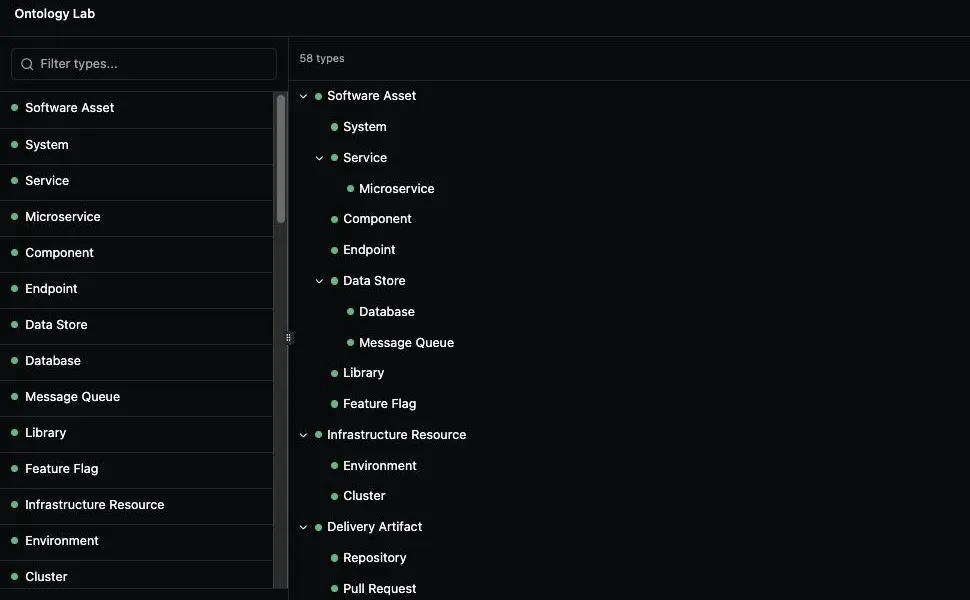
Task: Collapse the Service tree node
Action: tap(319, 158)
